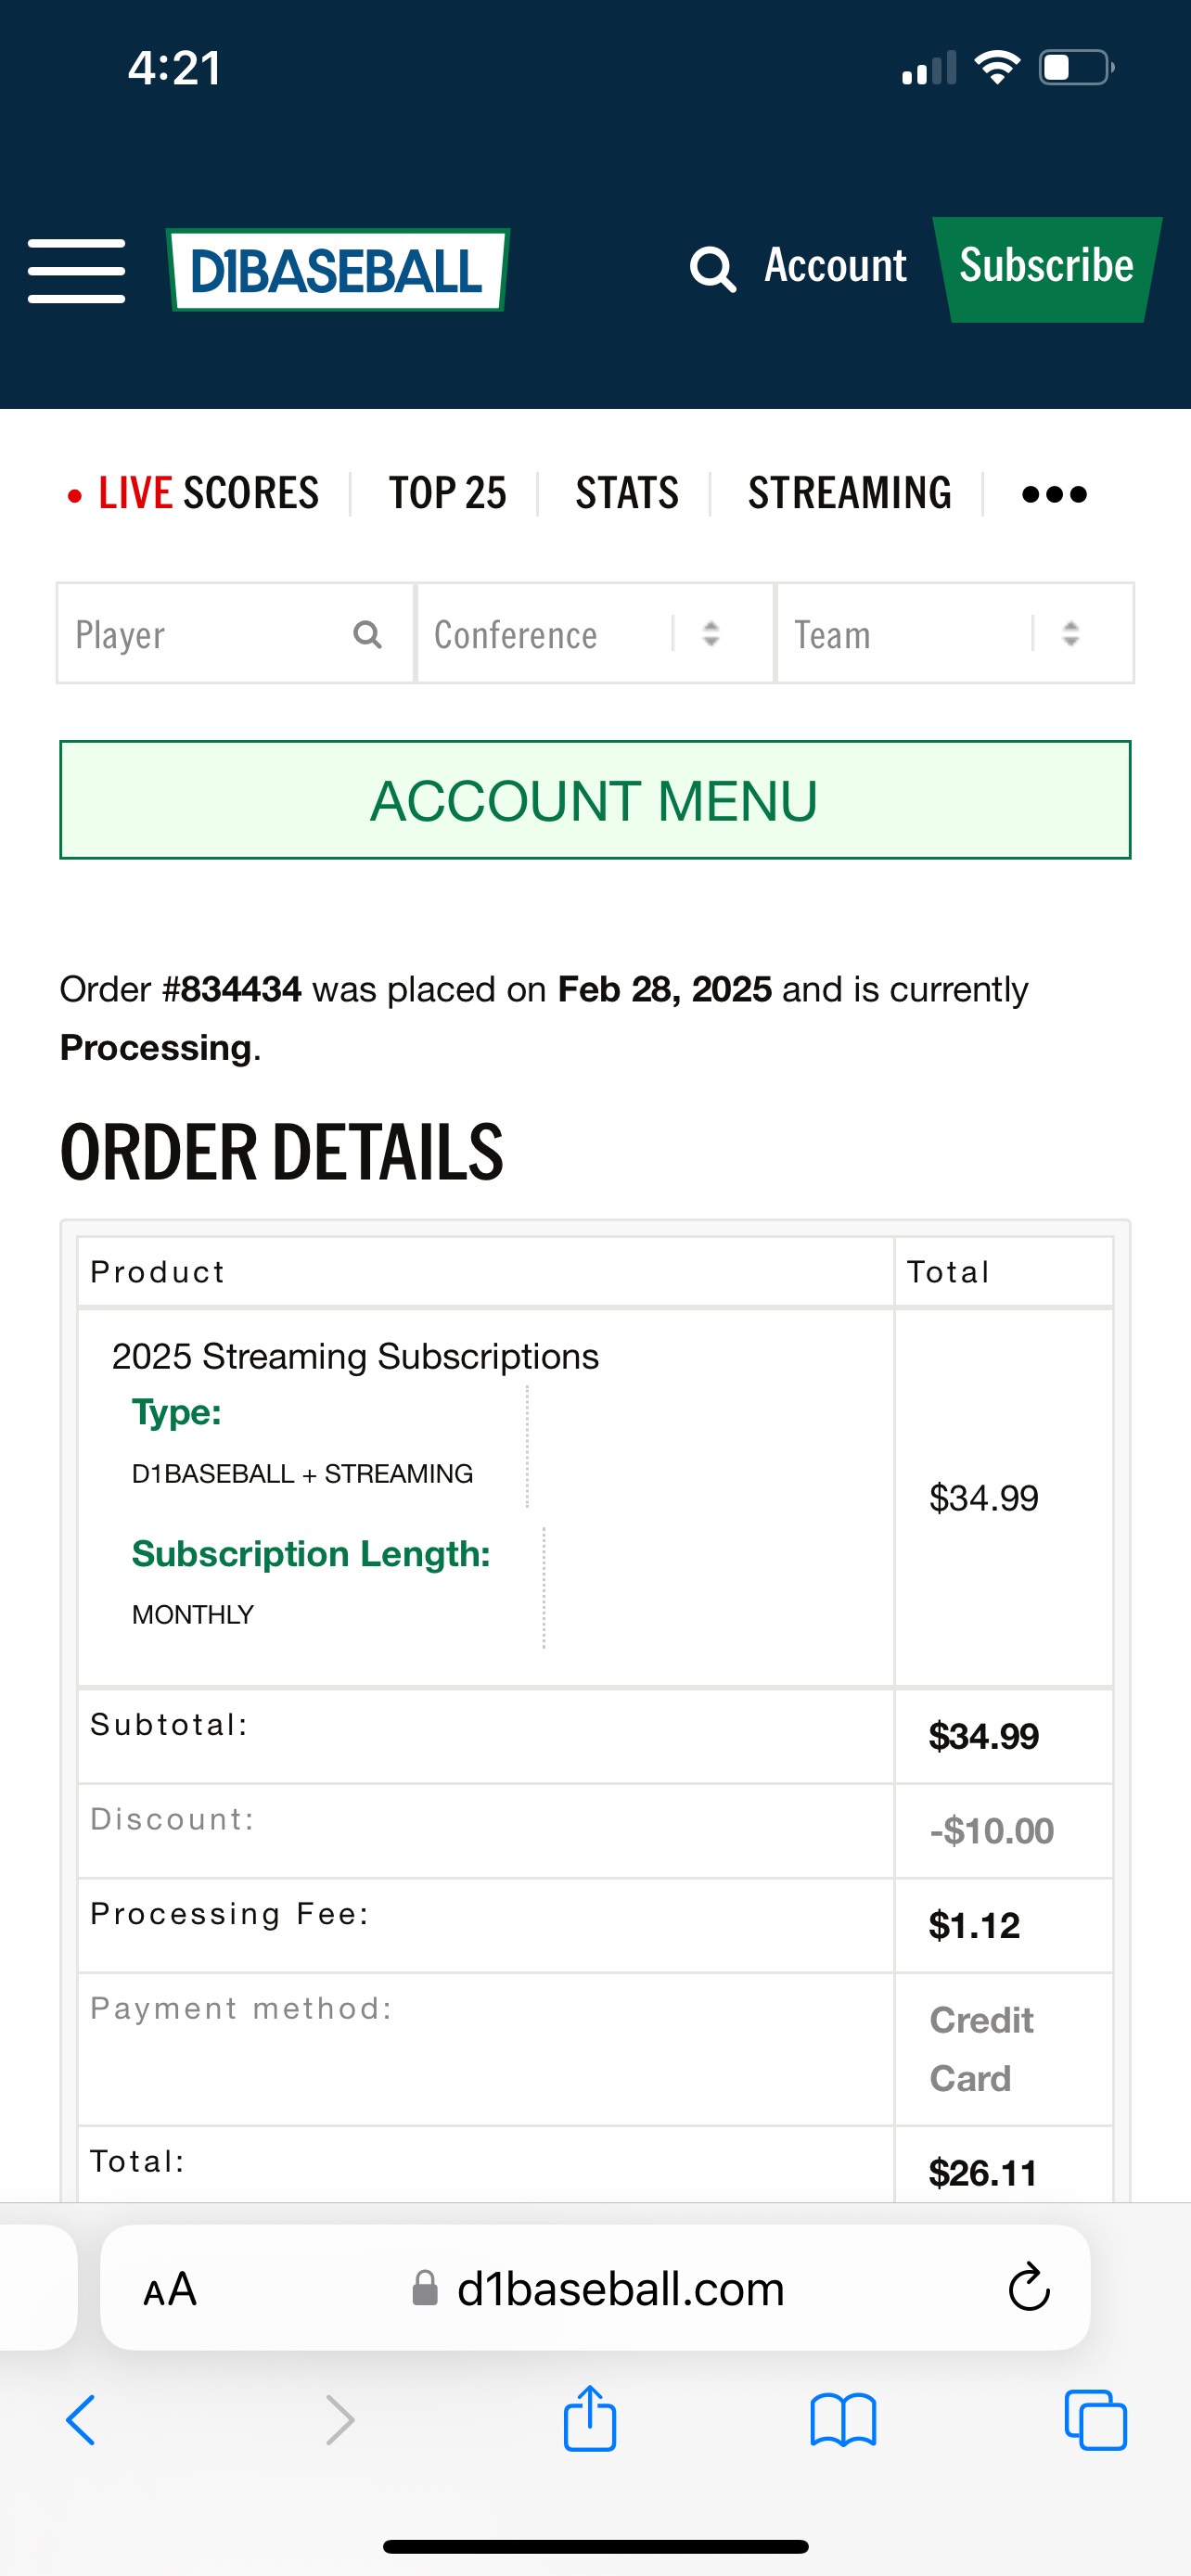
Task: Tap magnifier icon in Player field
Action: pos(367,634)
